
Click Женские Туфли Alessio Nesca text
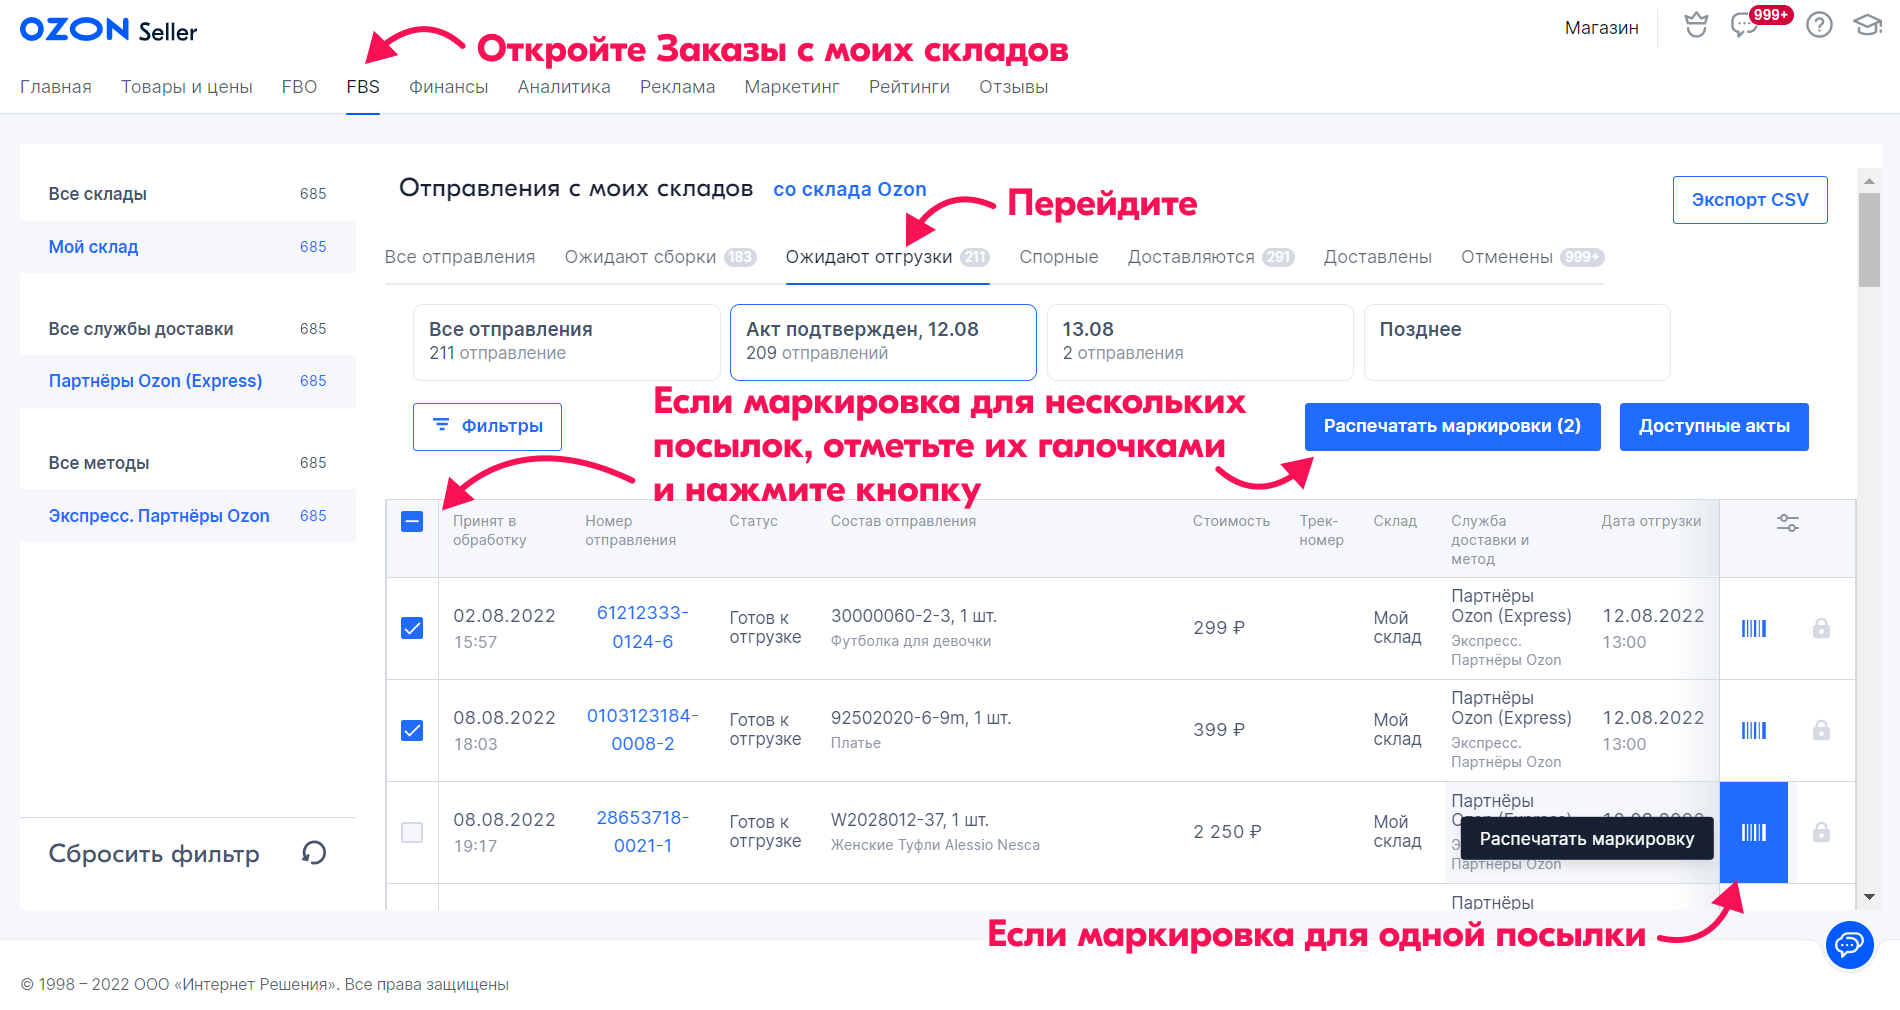[935, 845]
